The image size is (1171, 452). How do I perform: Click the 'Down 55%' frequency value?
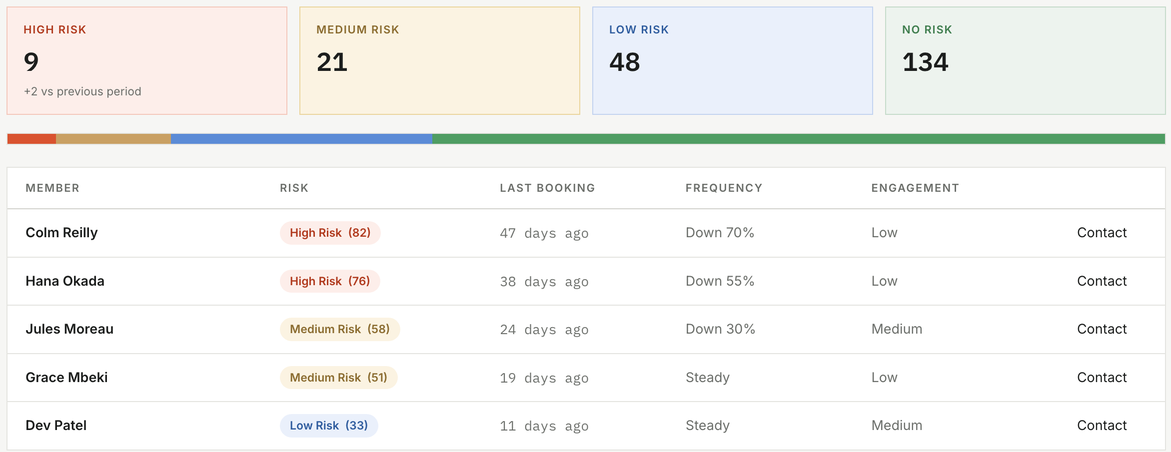720,281
